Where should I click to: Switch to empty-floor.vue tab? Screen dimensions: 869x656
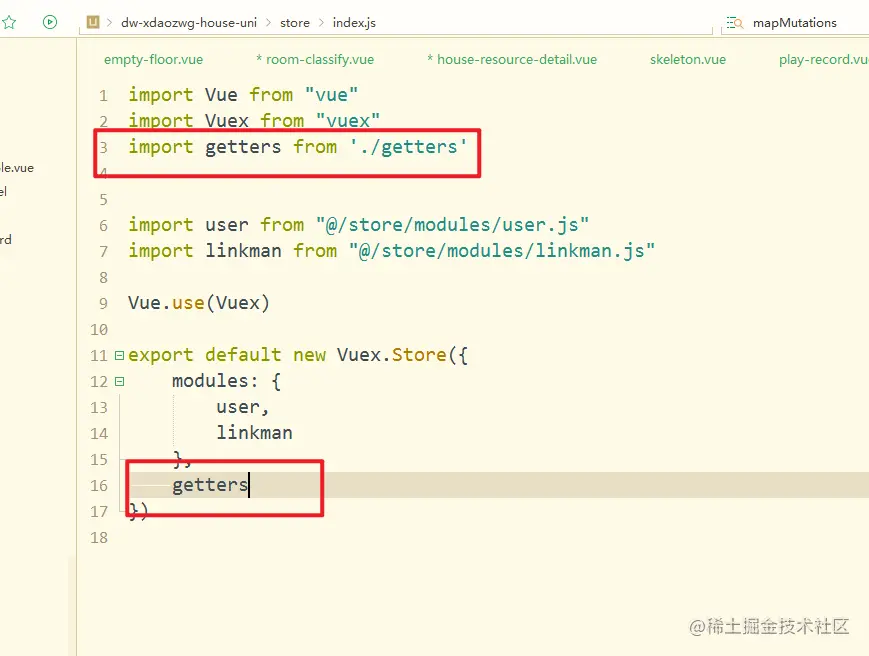[x=154, y=59]
